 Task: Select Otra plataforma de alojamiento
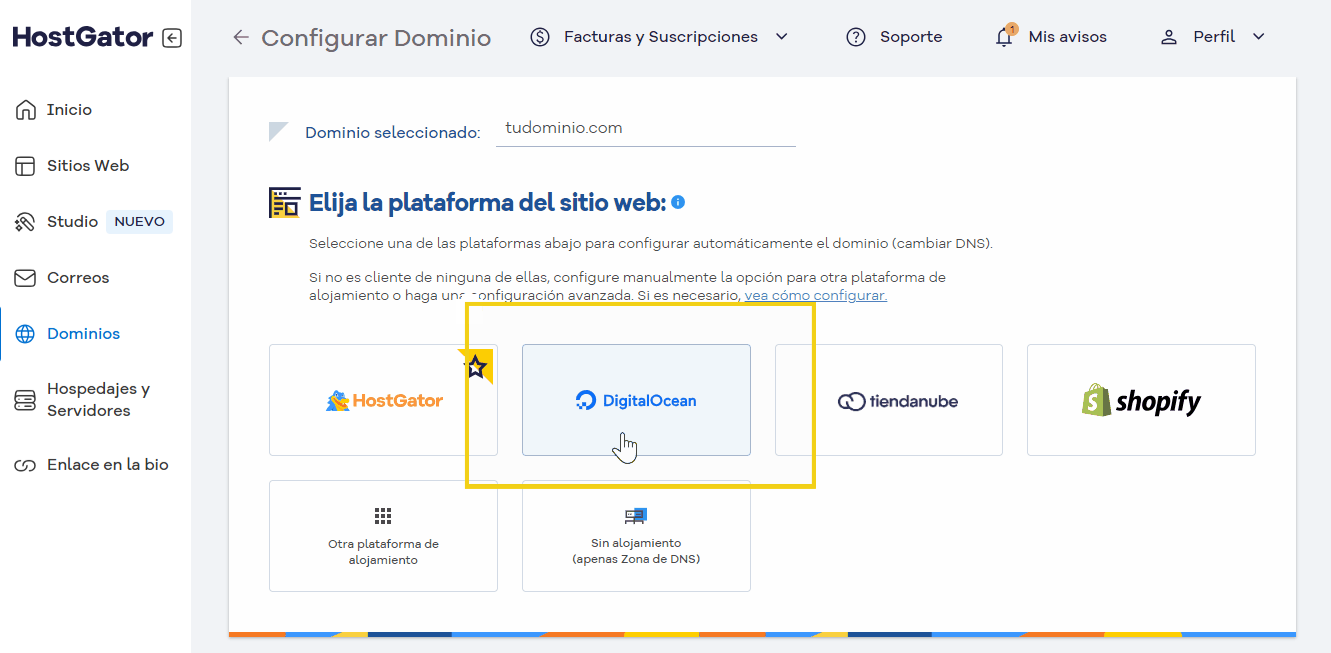[383, 536]
